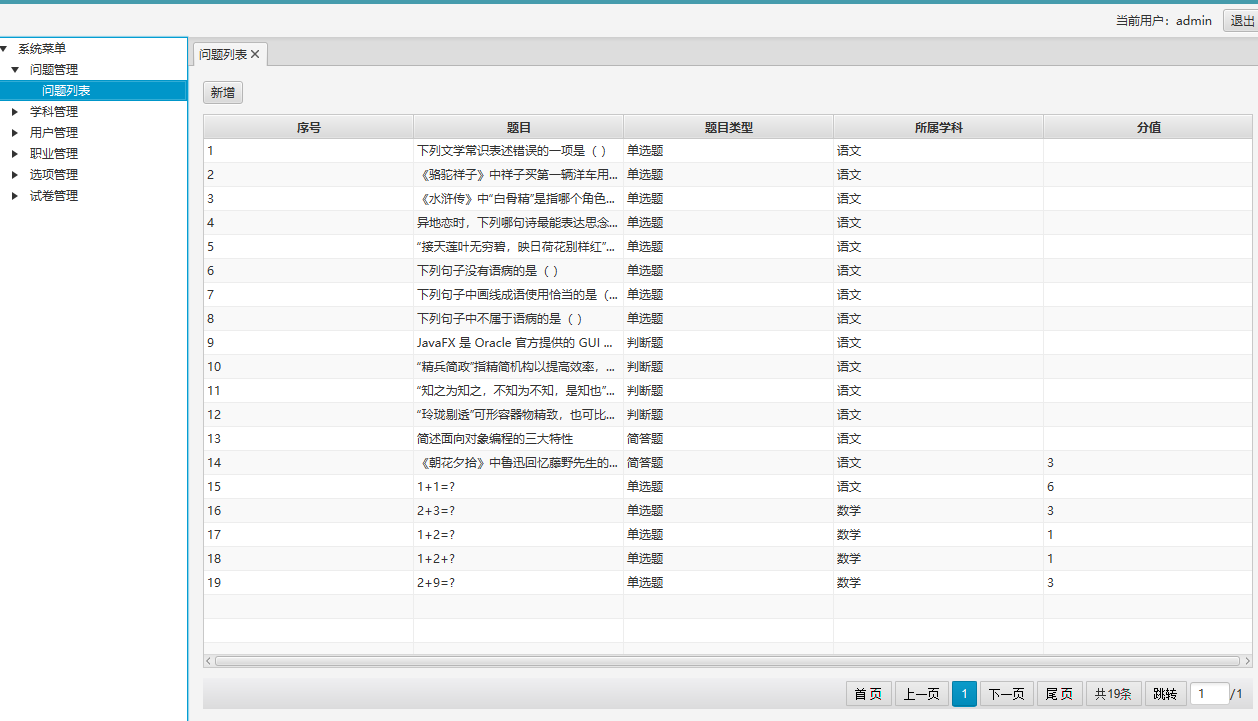Screen dimensions: 1258x721
Task: Go to previous page with 上一页
Action: coord(922,694)
